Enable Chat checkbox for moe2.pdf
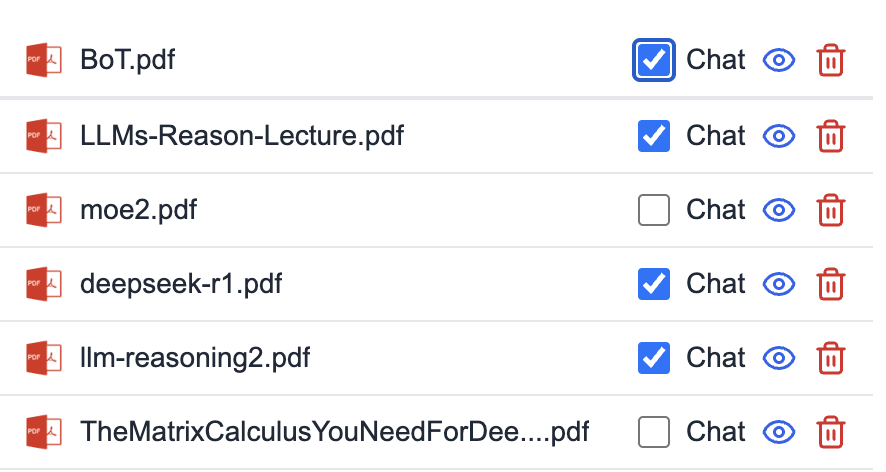 pos(654,210)
